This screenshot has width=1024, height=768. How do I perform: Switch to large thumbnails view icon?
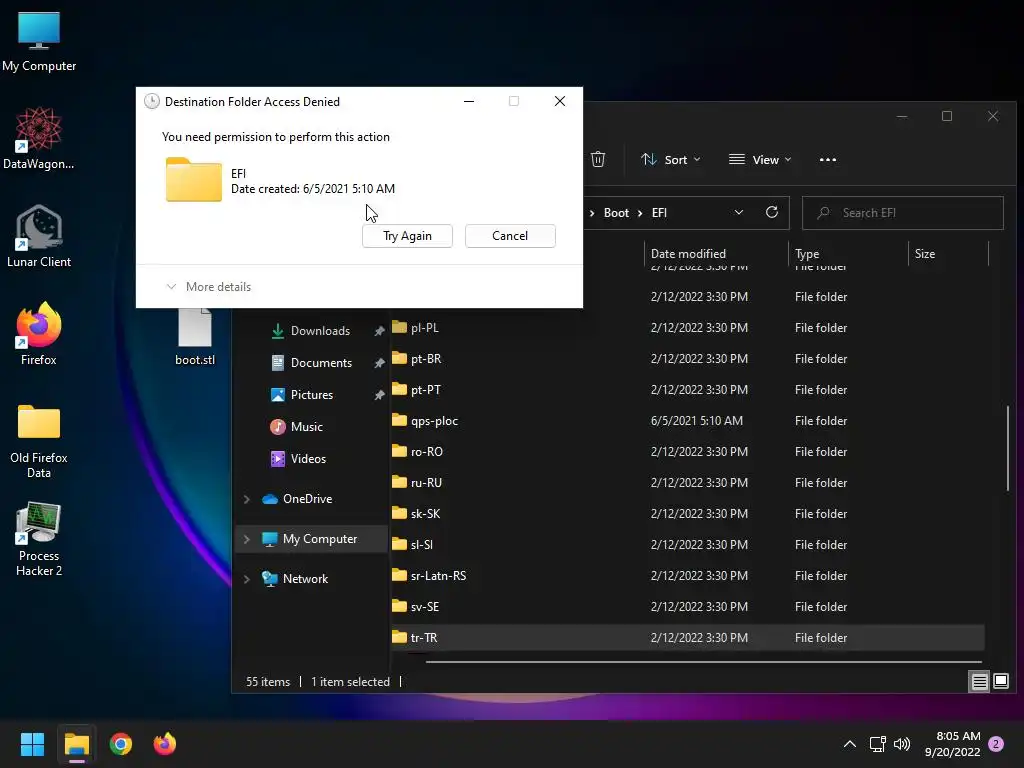[x=1000, y=681]
